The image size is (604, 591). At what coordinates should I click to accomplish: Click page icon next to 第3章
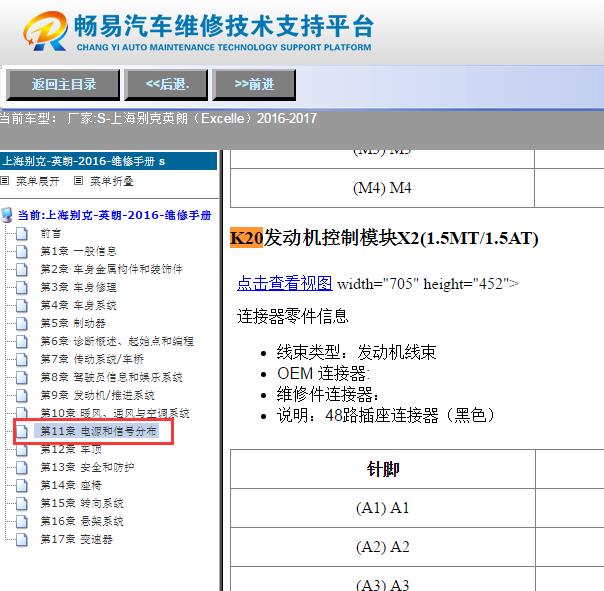(22, 287)
